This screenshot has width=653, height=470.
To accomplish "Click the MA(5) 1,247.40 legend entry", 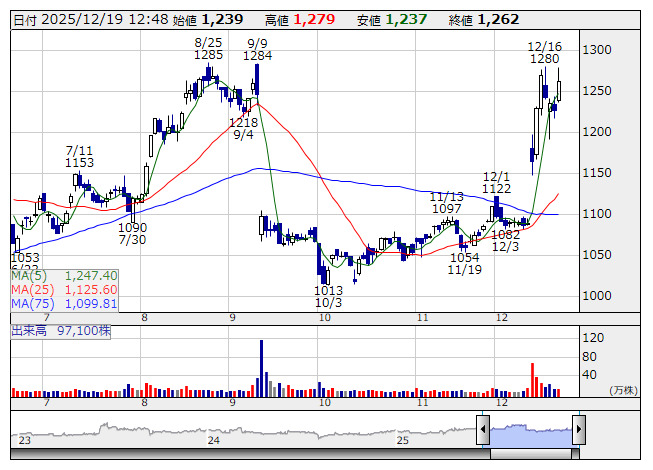I will click(x=65, y=276).
